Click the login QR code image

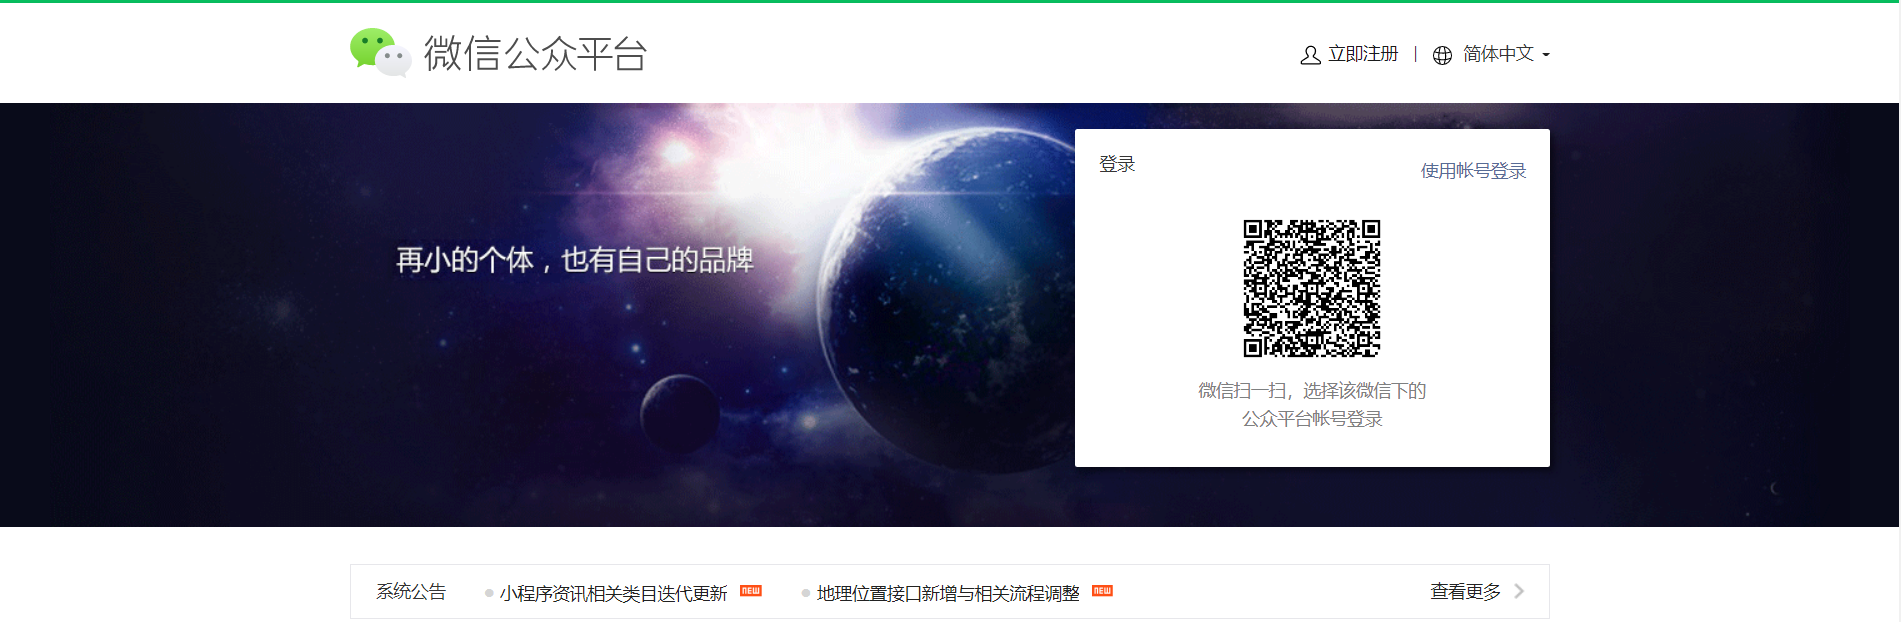(x=1311, y=288)
